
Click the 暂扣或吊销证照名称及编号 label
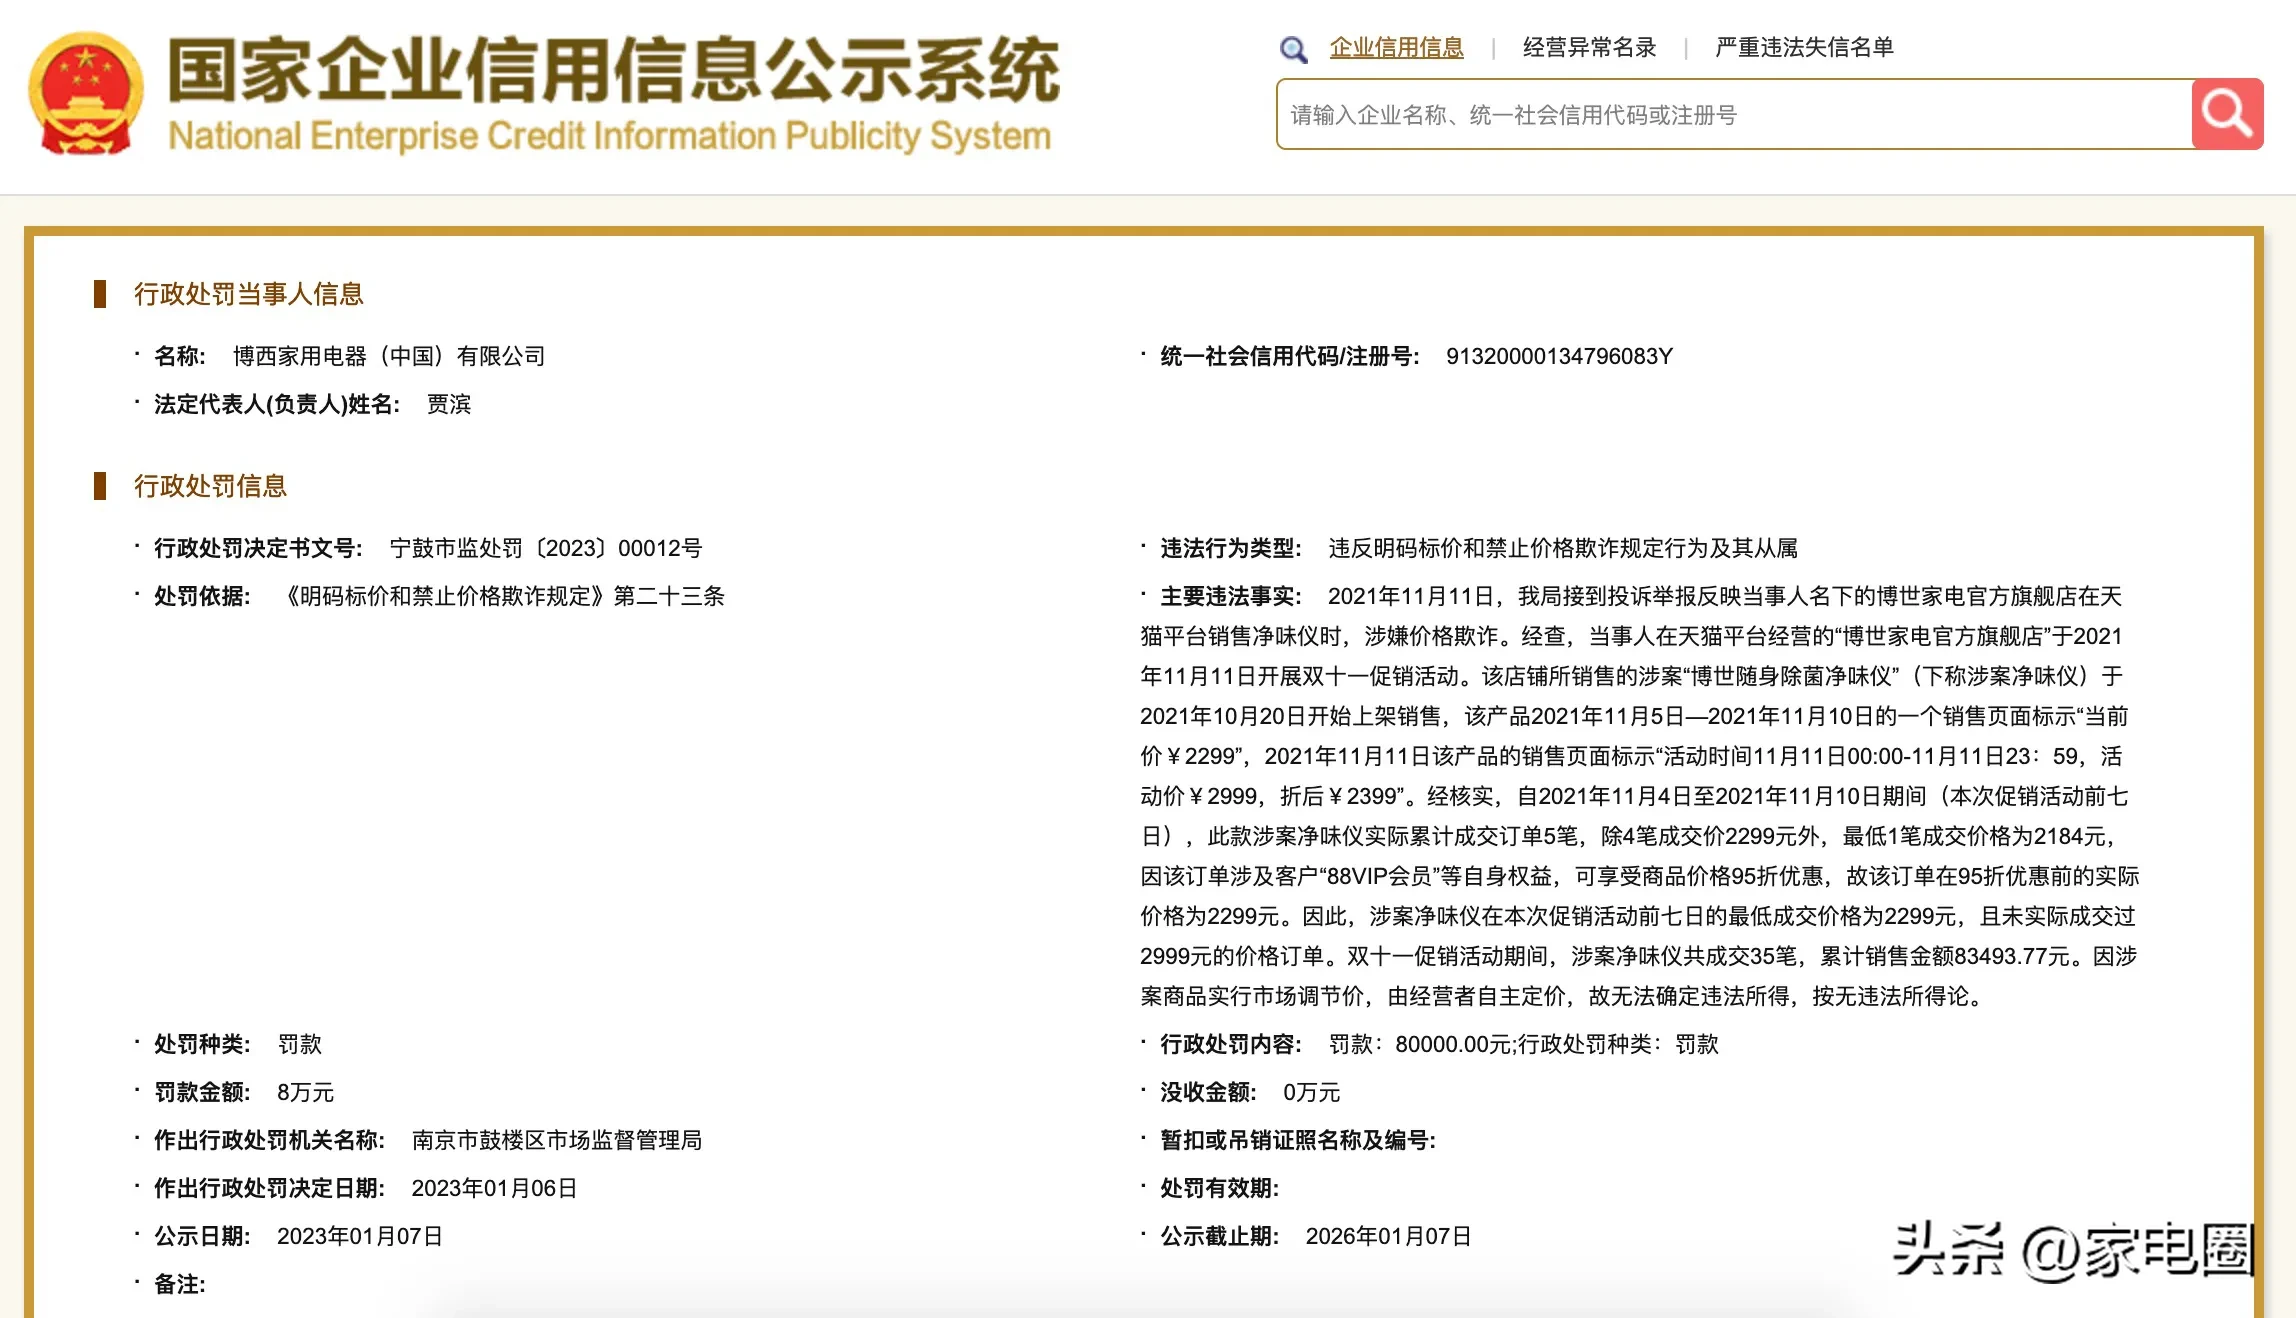click(x=1298, y=1140)
